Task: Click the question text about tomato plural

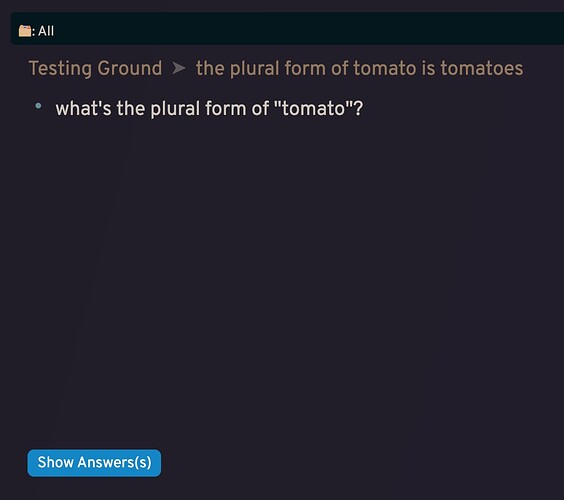Action: click(209, 108)
